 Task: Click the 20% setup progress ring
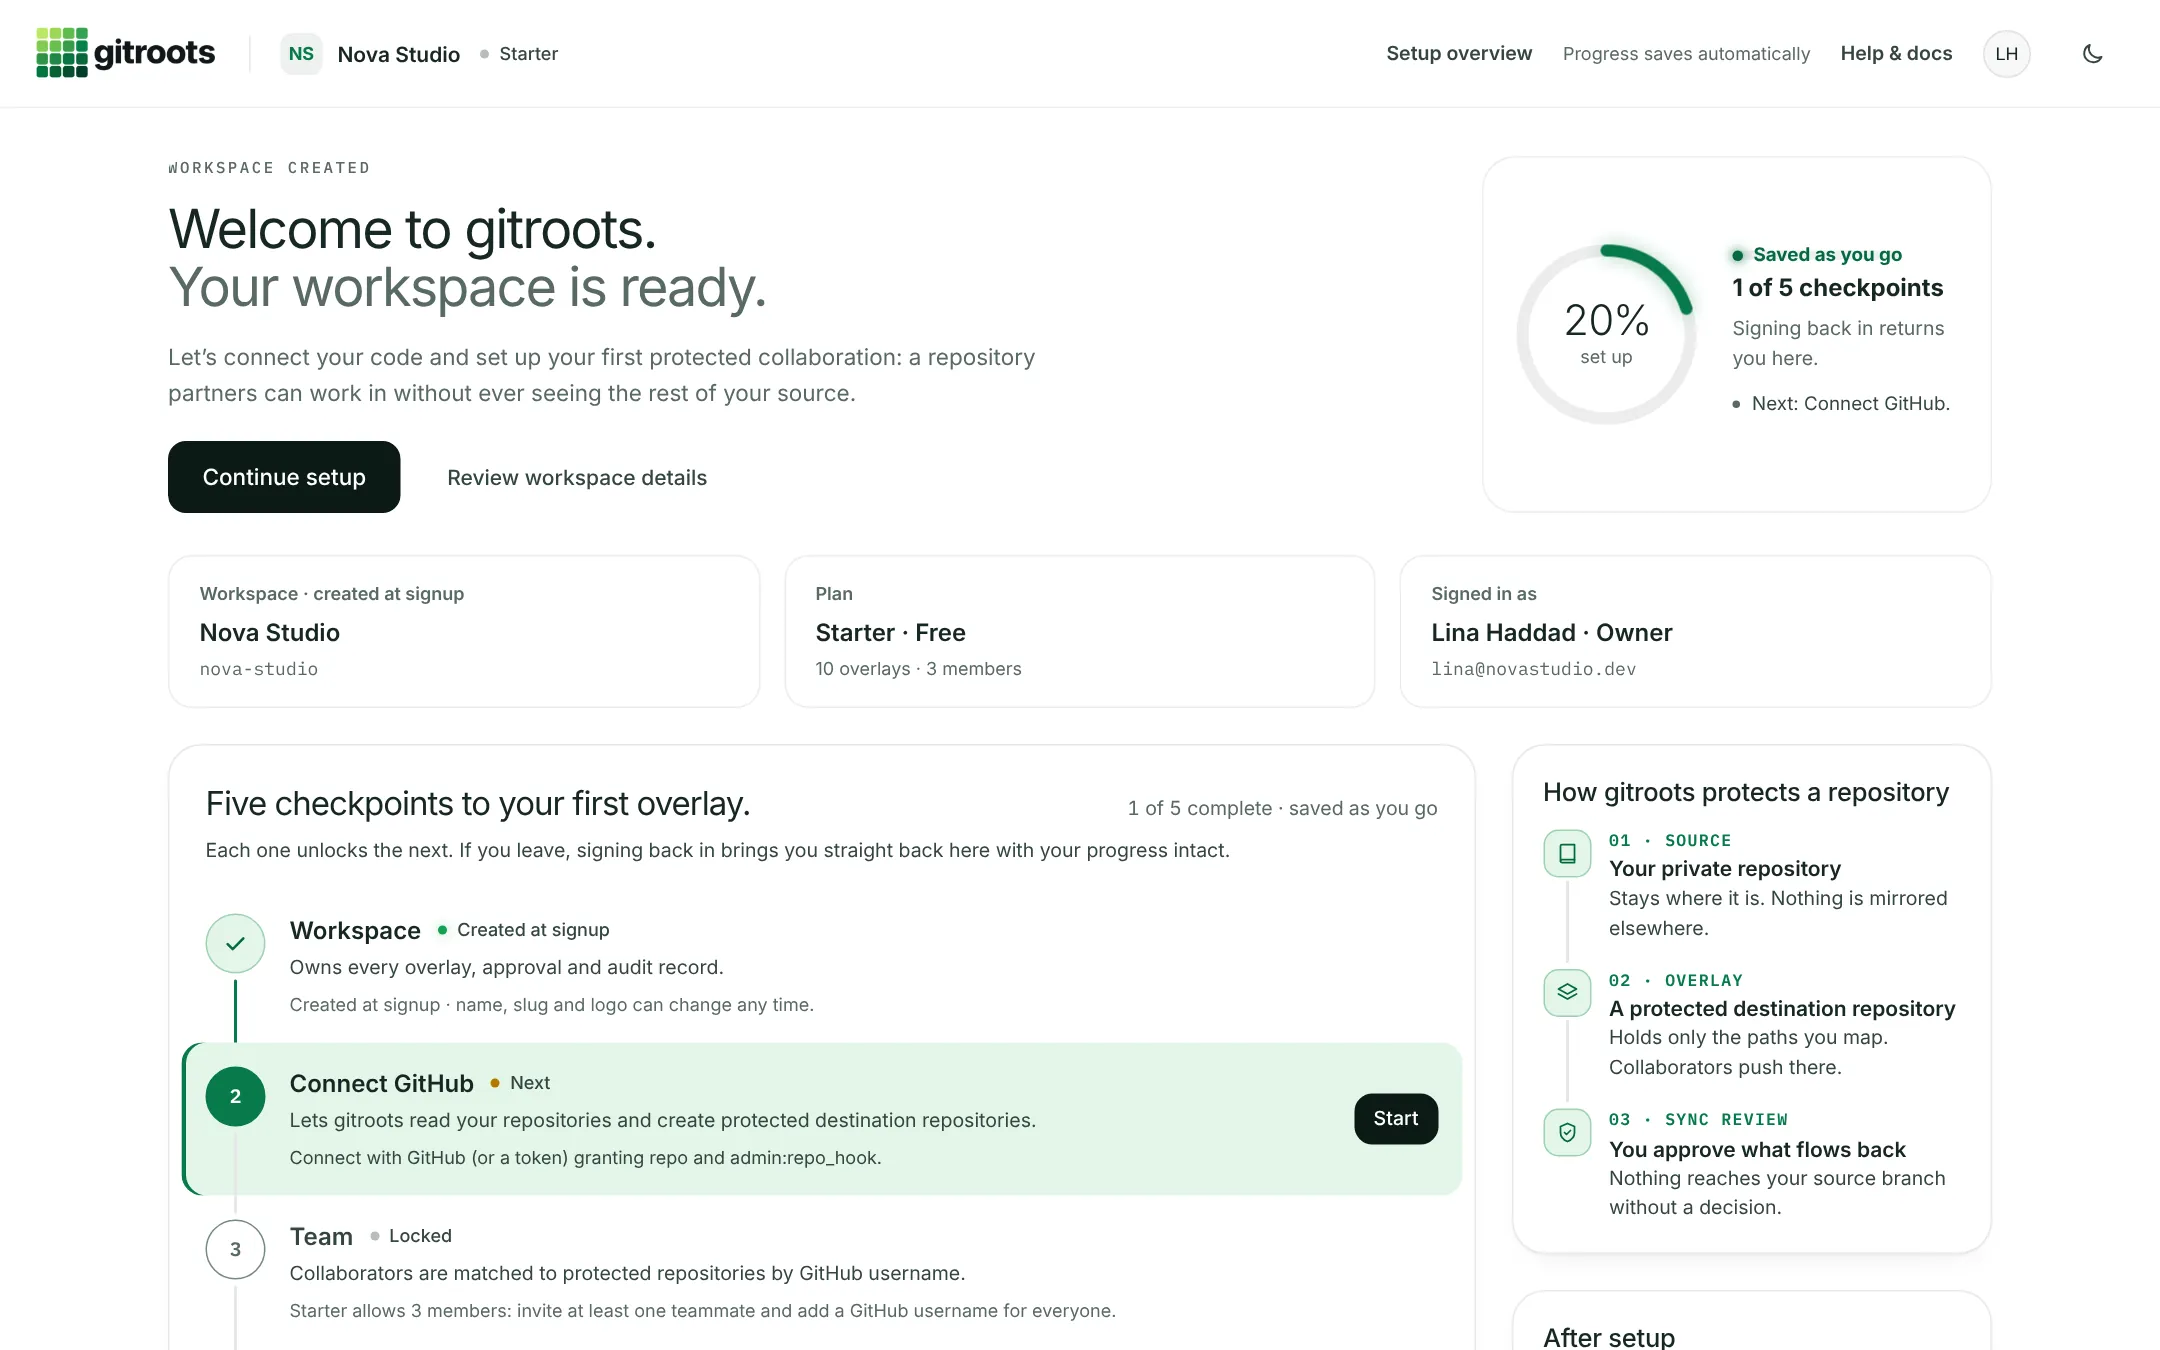(x=1606, y=333)
